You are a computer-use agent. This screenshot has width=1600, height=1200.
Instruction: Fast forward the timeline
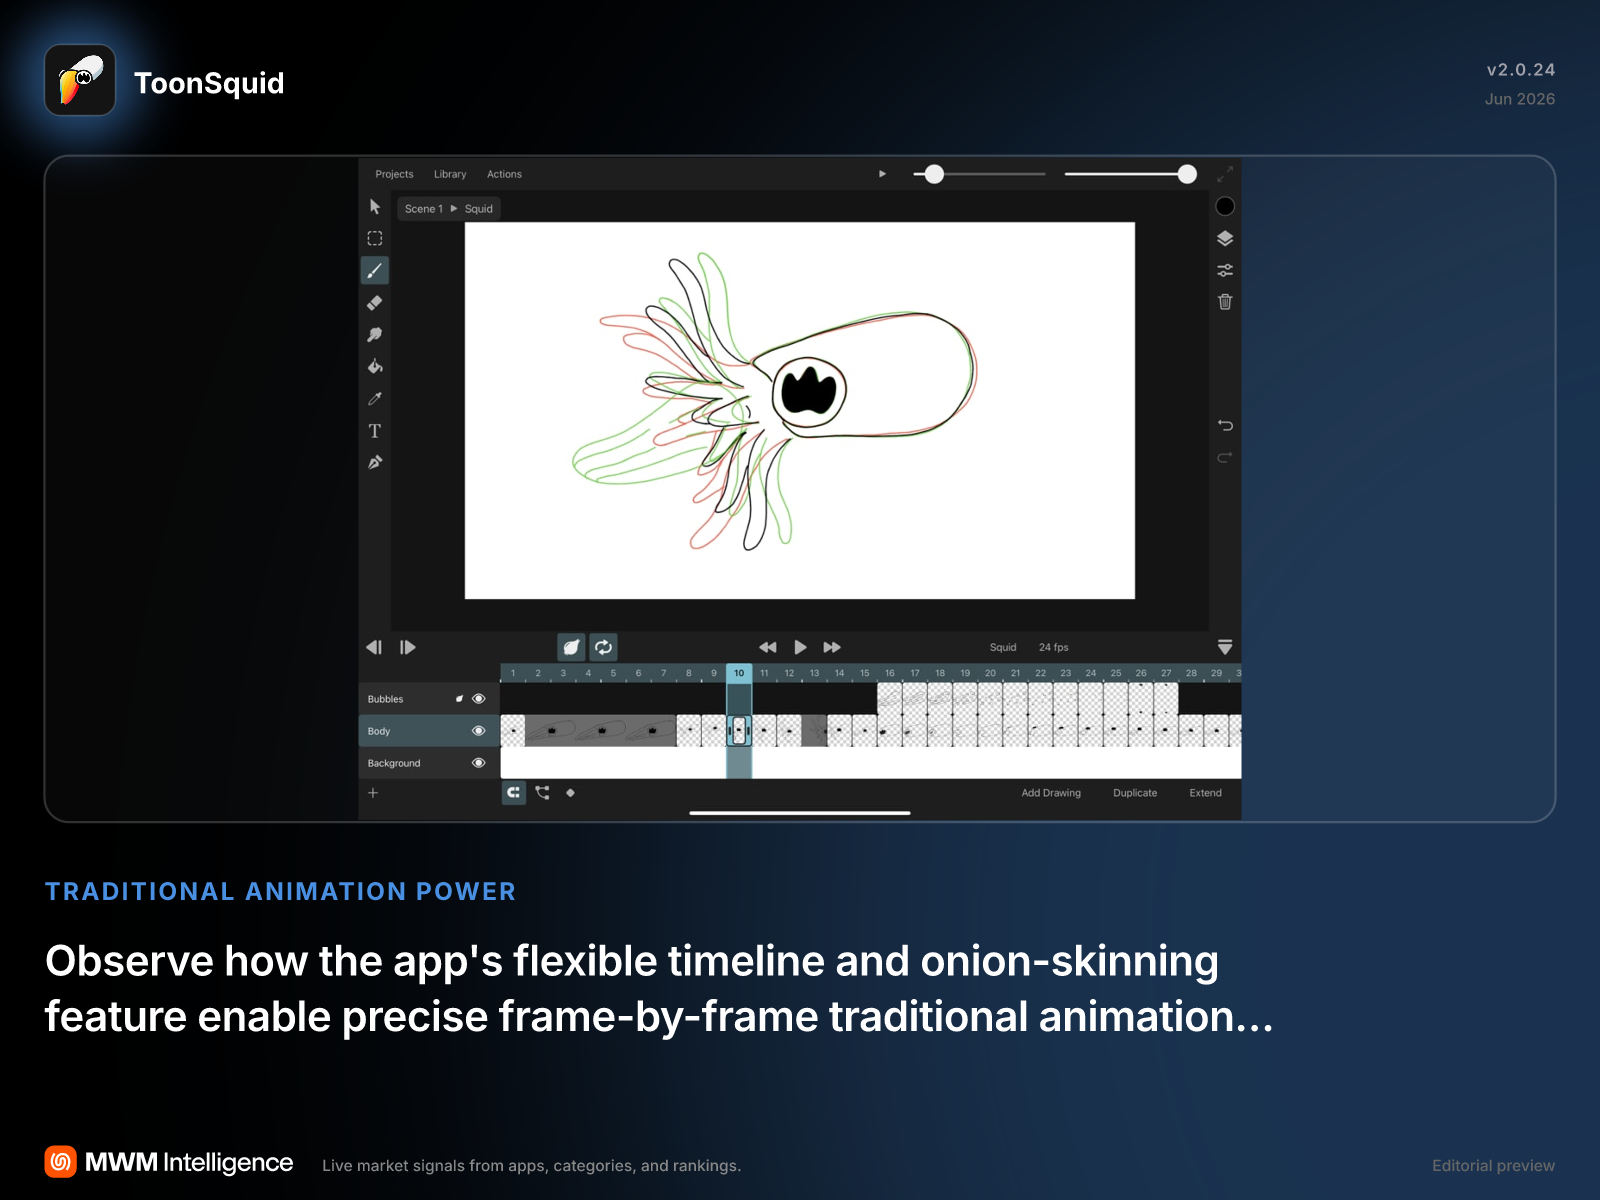(x=832, y=648)
